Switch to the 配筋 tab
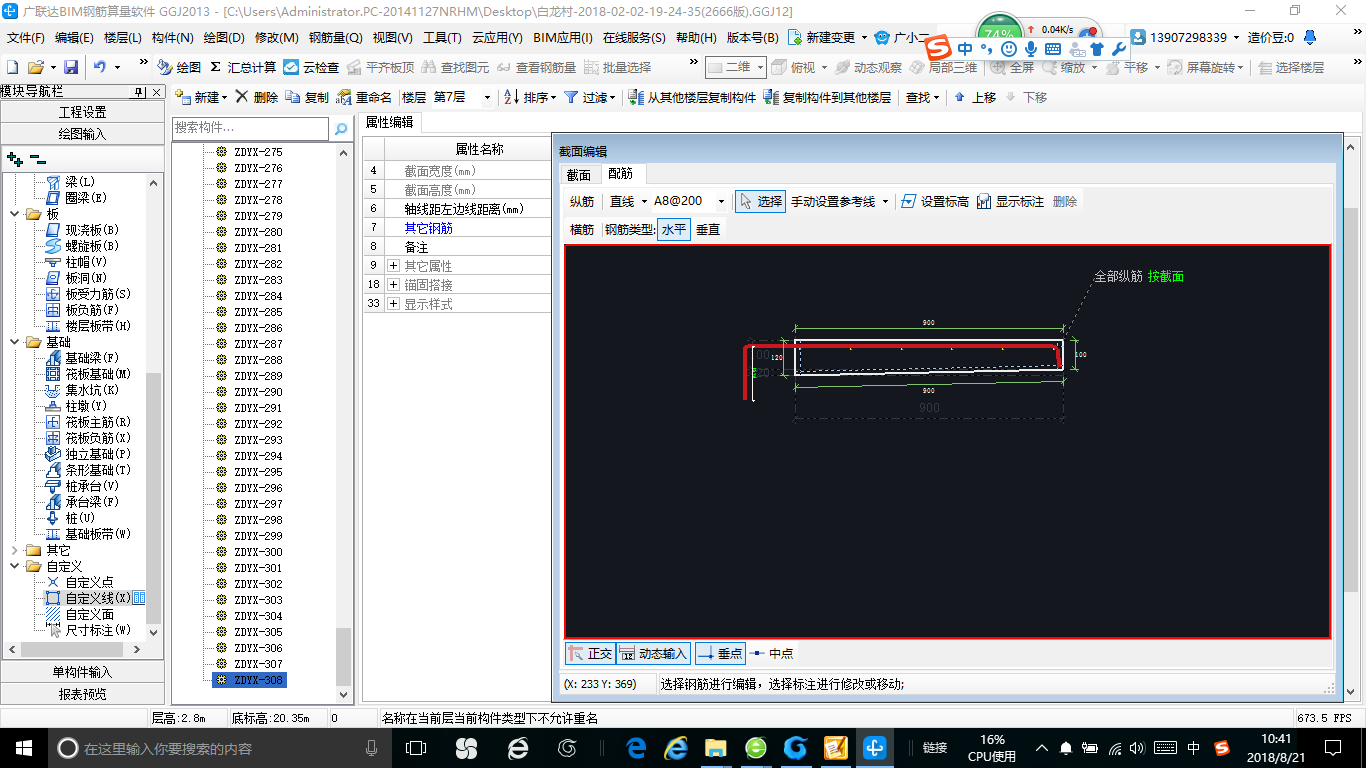The width and height of the screenshot is (1366, 768). click(621, 174)
